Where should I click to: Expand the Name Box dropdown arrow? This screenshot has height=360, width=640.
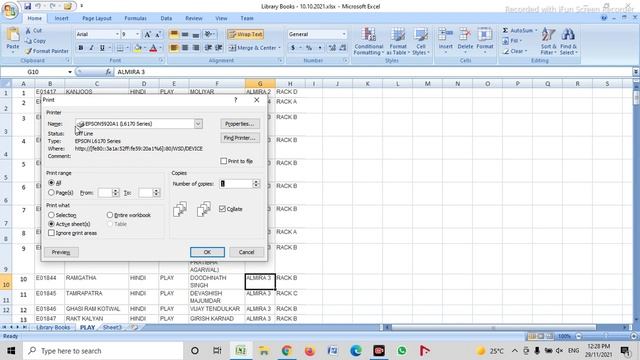coord(70,72)
